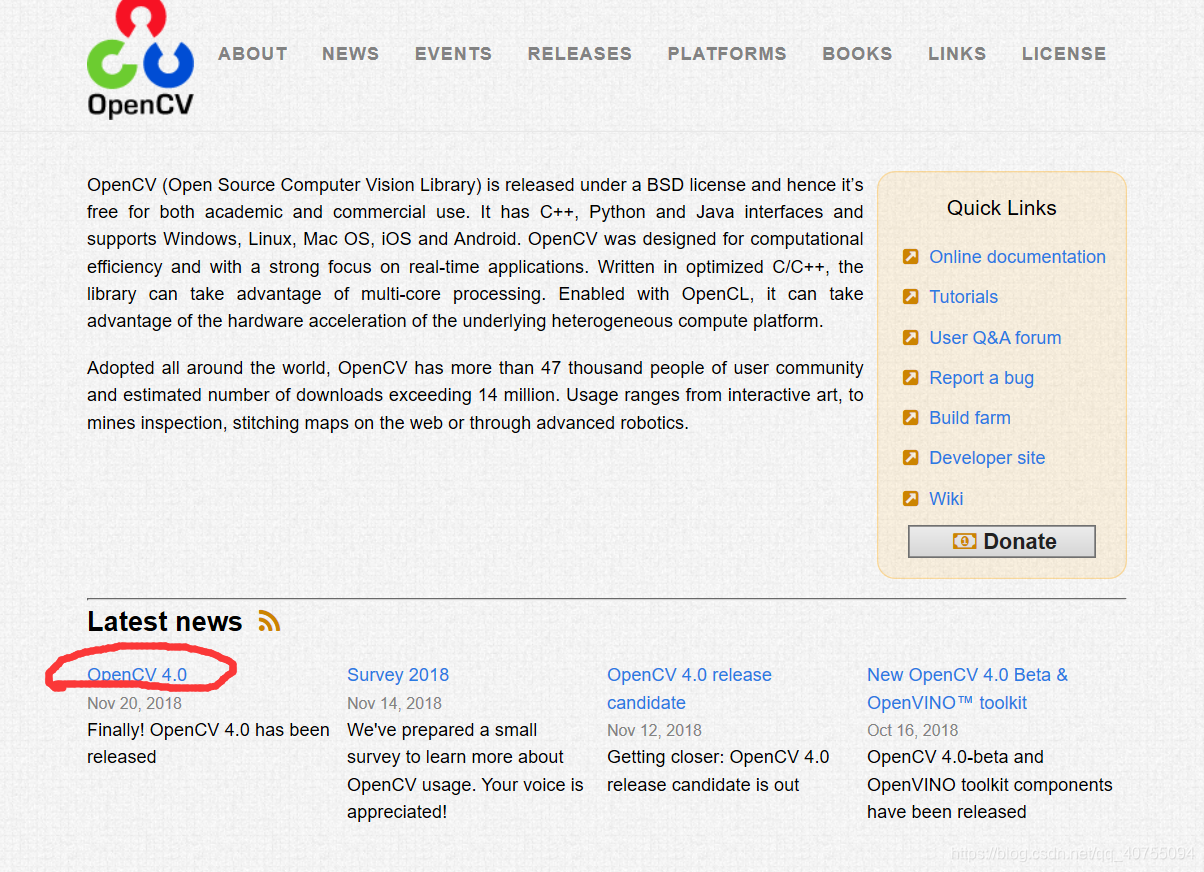The width and height of the screenshot is (1204, 872).
Task: Click the arrow icon beside Report a bug
Action: click(910, 378)
